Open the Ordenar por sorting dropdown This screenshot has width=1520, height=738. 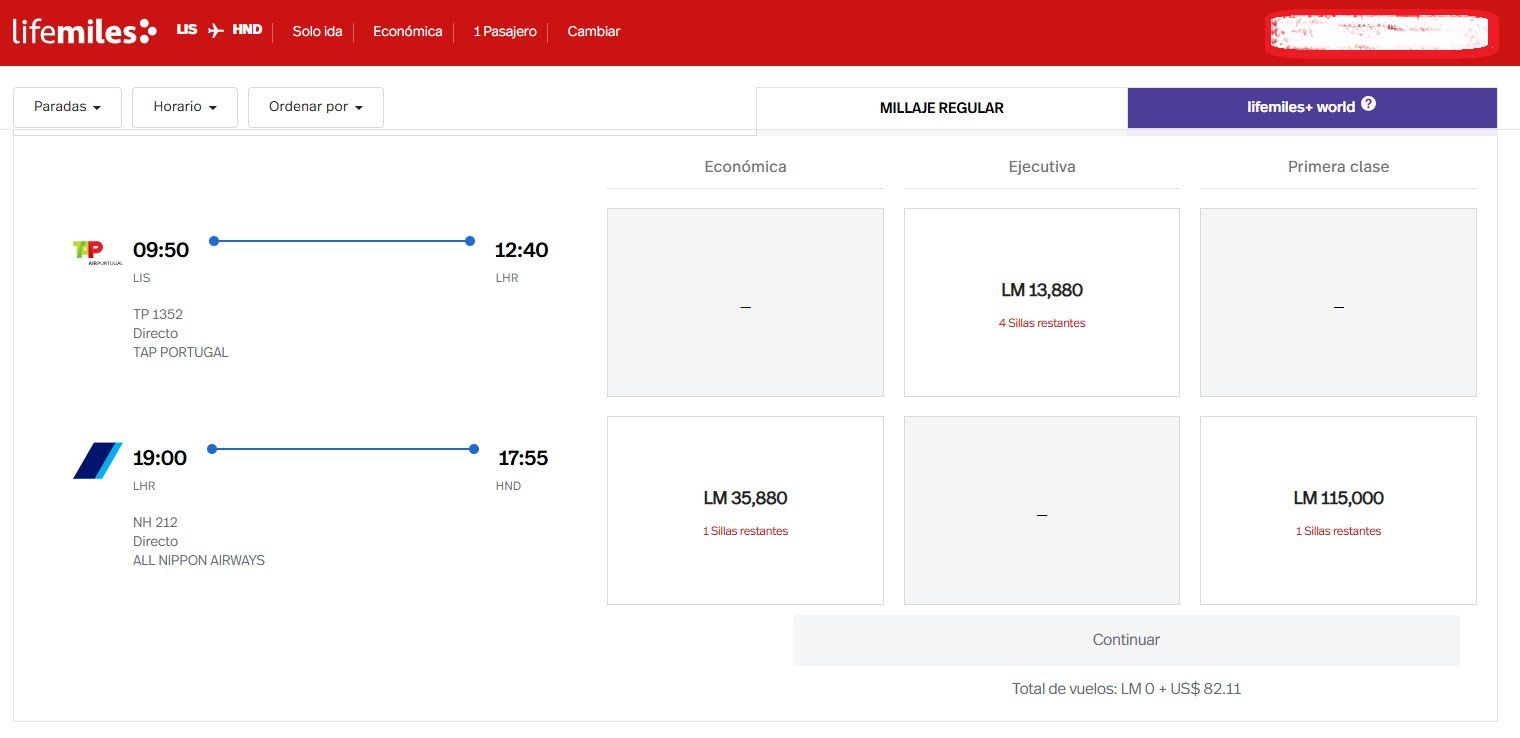tap(315, 107)
